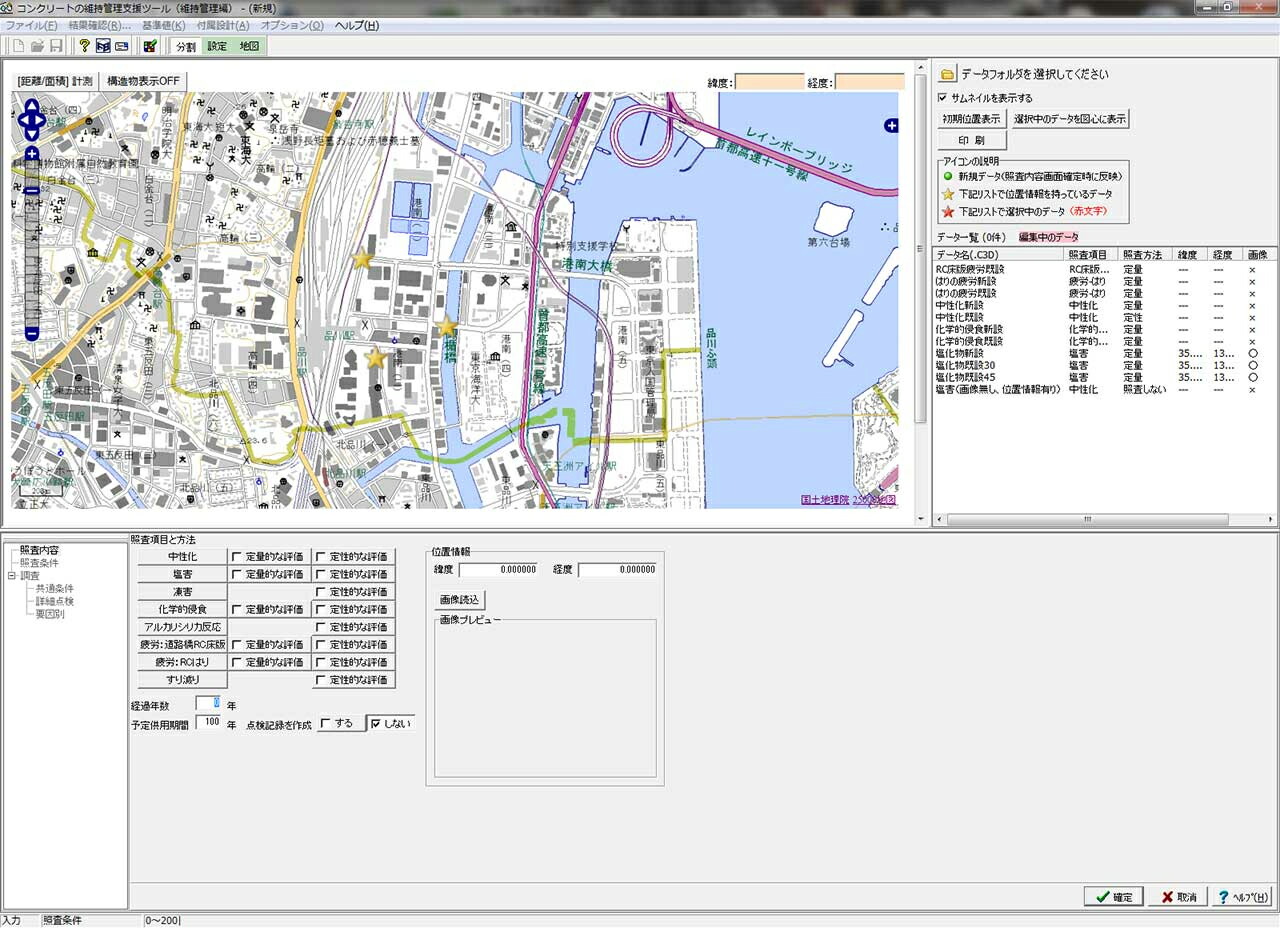Open the オプション(O) menu
This screenshot has width=1280, height=928.
[292, 25]
